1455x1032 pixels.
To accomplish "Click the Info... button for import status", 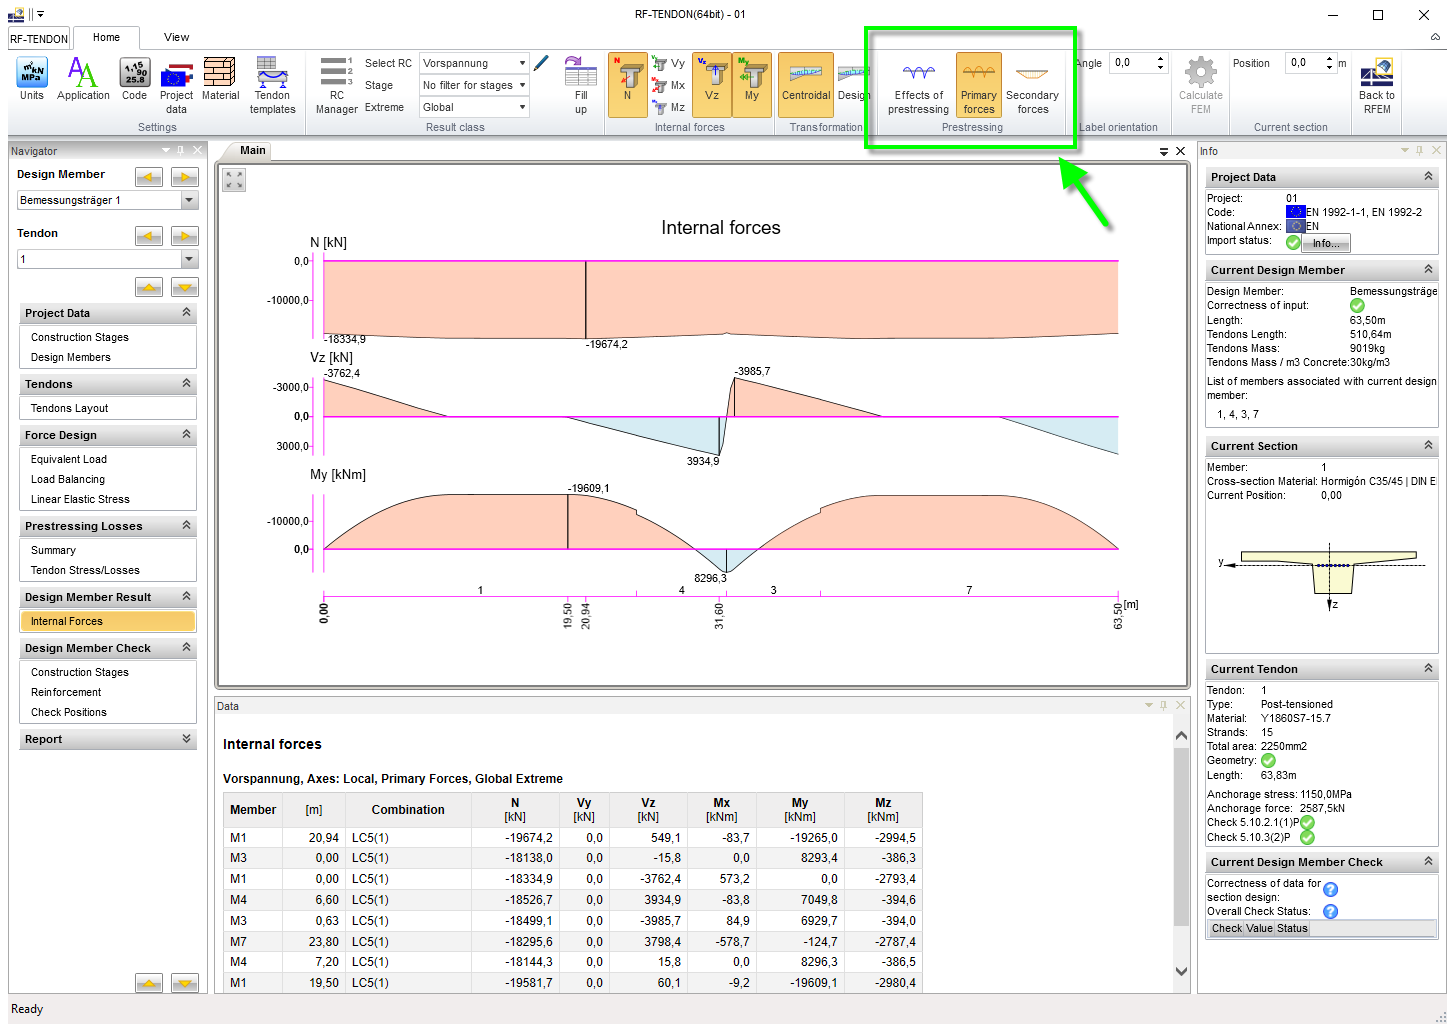I will click(x=1326, y=243).
